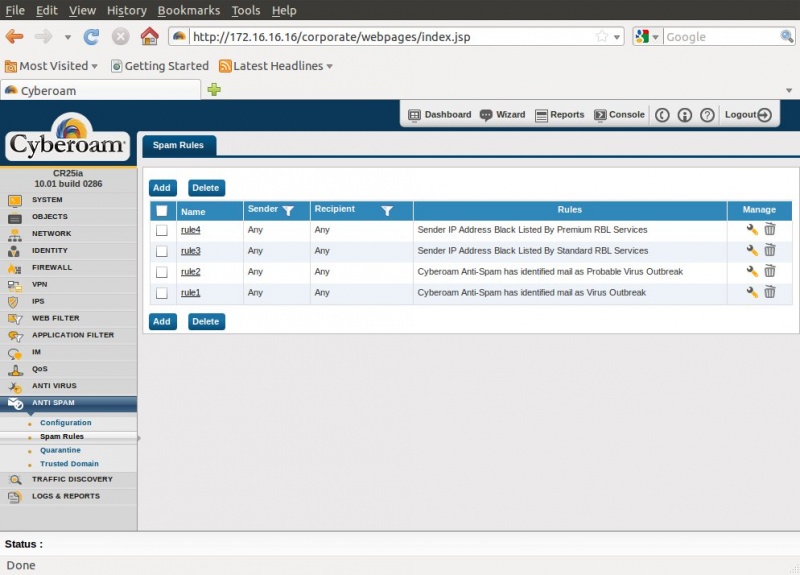Click the trash delete icon for rule2
Image resolution: width=800 pixels, height=575 pixels.
770,271
